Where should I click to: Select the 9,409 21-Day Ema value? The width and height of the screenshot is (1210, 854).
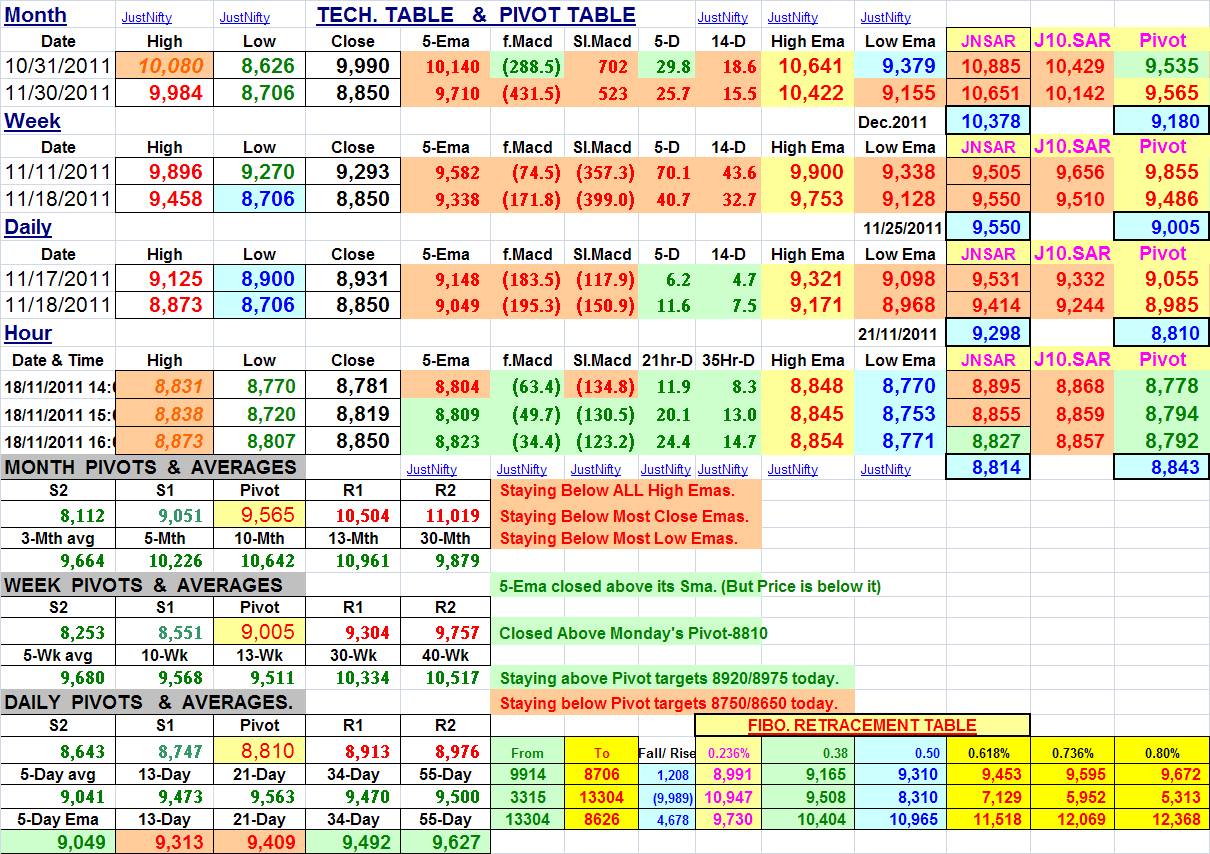[x=259, y=842]
